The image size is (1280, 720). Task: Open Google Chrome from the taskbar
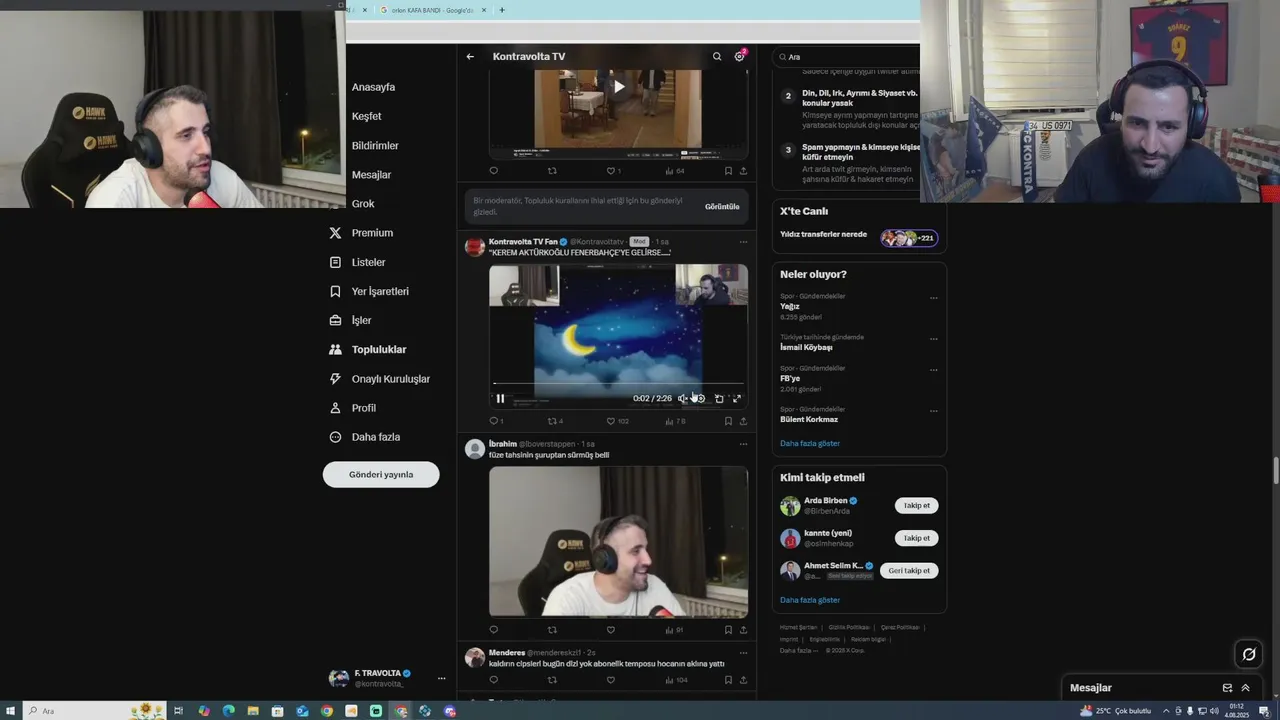pyautogui.click(x=327, y=711)
